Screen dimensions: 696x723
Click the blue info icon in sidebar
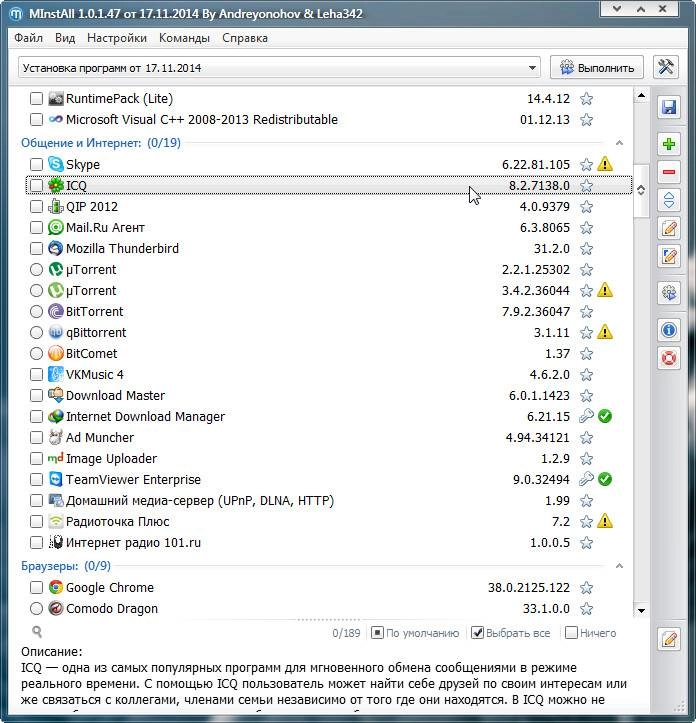pos(669,330)
